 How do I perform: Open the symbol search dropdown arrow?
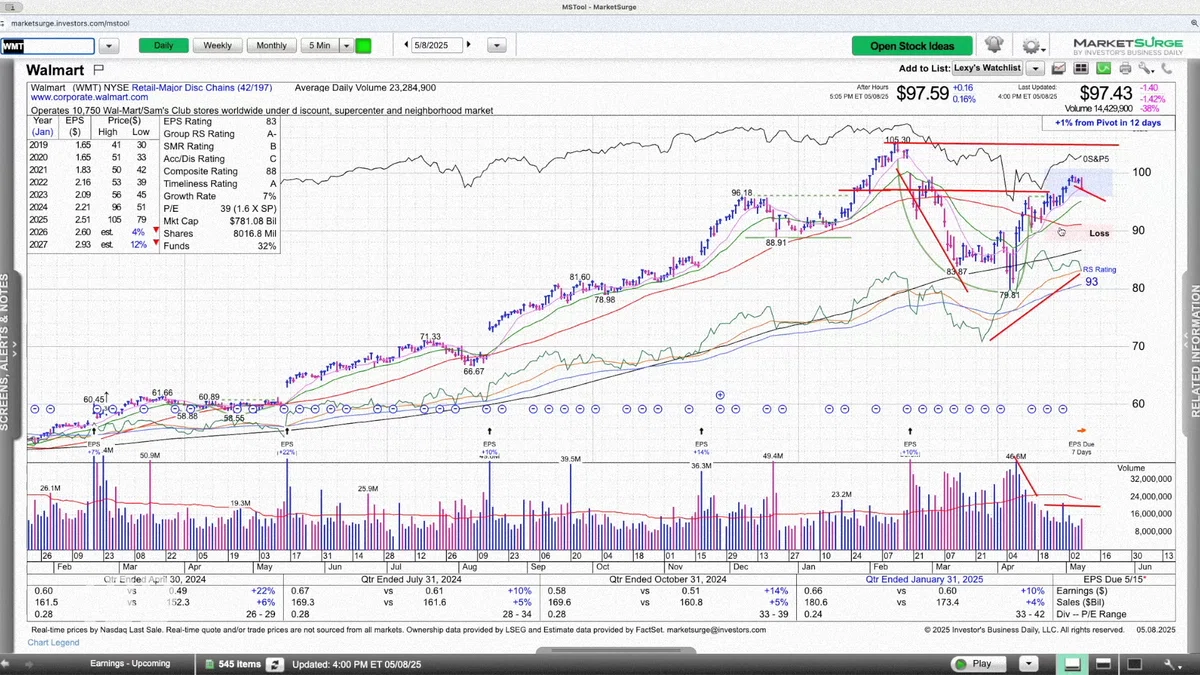coord(109,46)
